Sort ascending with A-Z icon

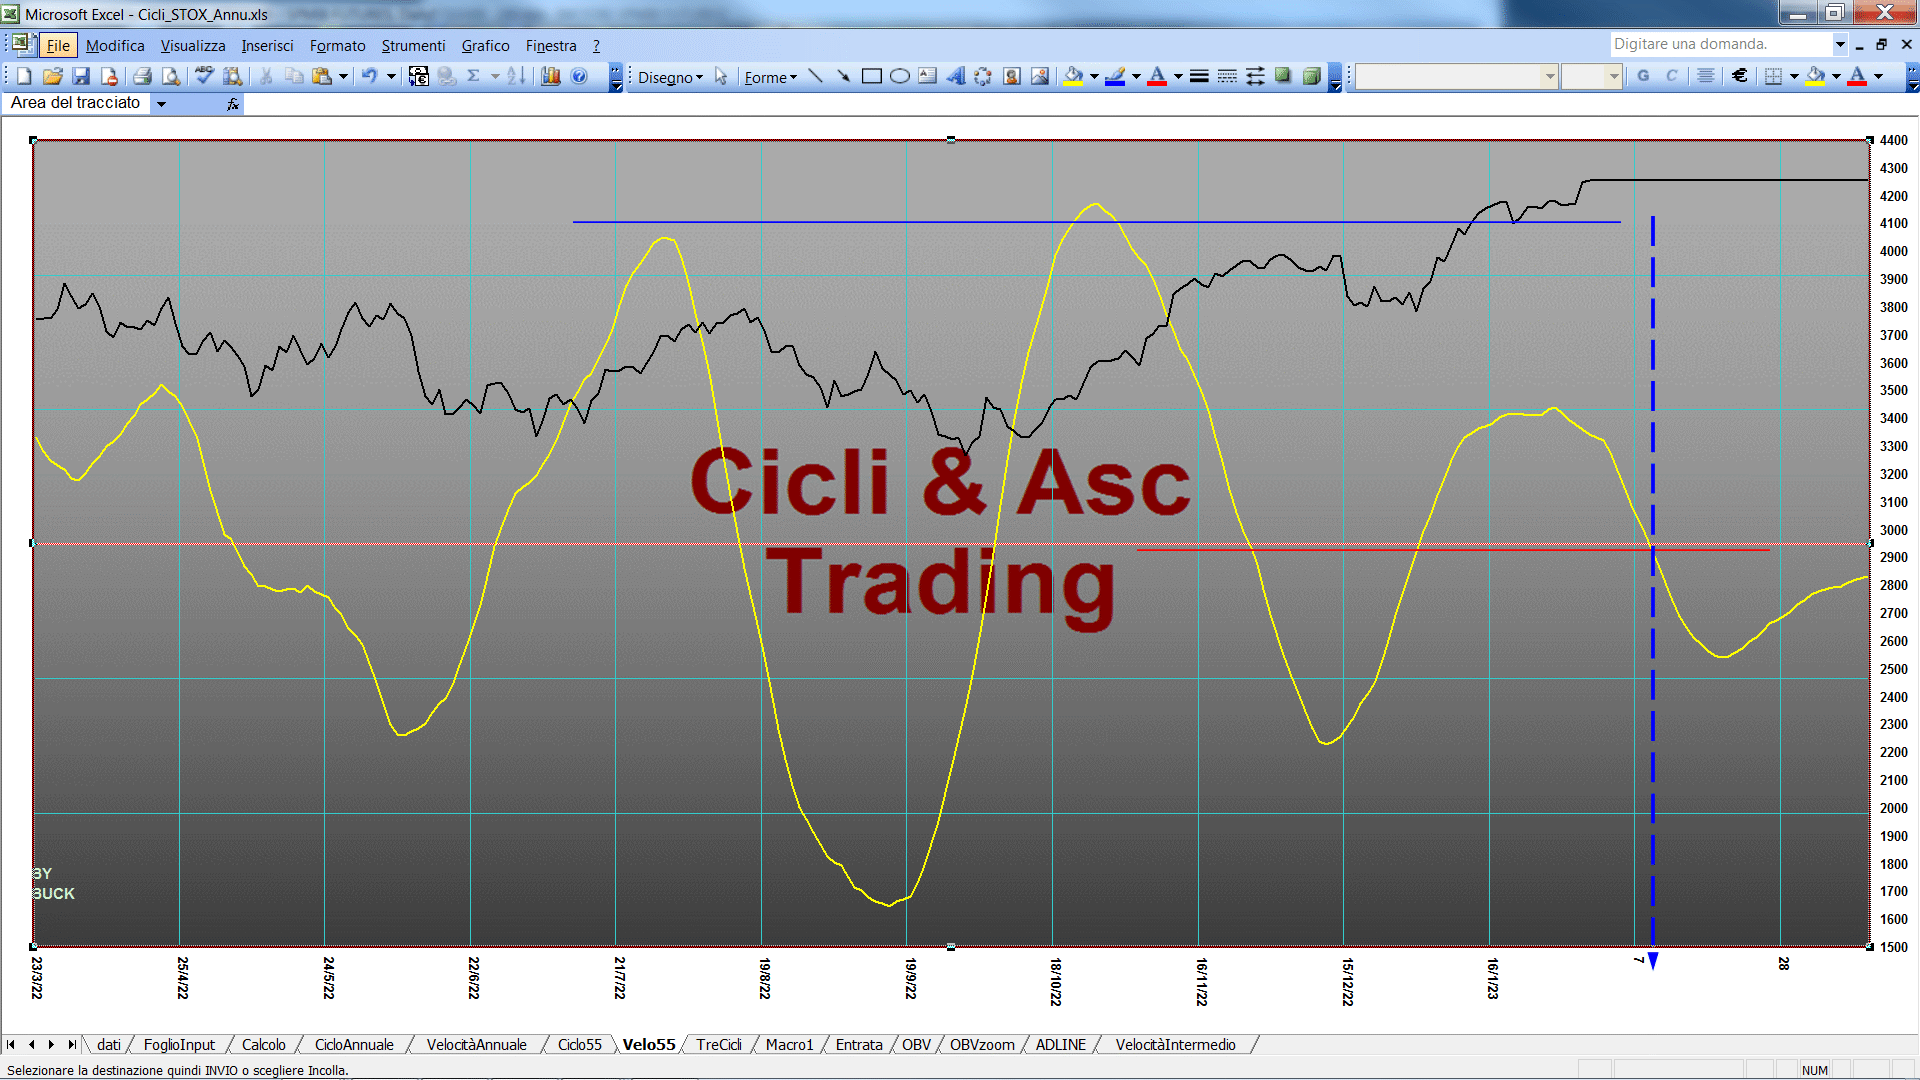pyautogui.click(x=516, y=76)
